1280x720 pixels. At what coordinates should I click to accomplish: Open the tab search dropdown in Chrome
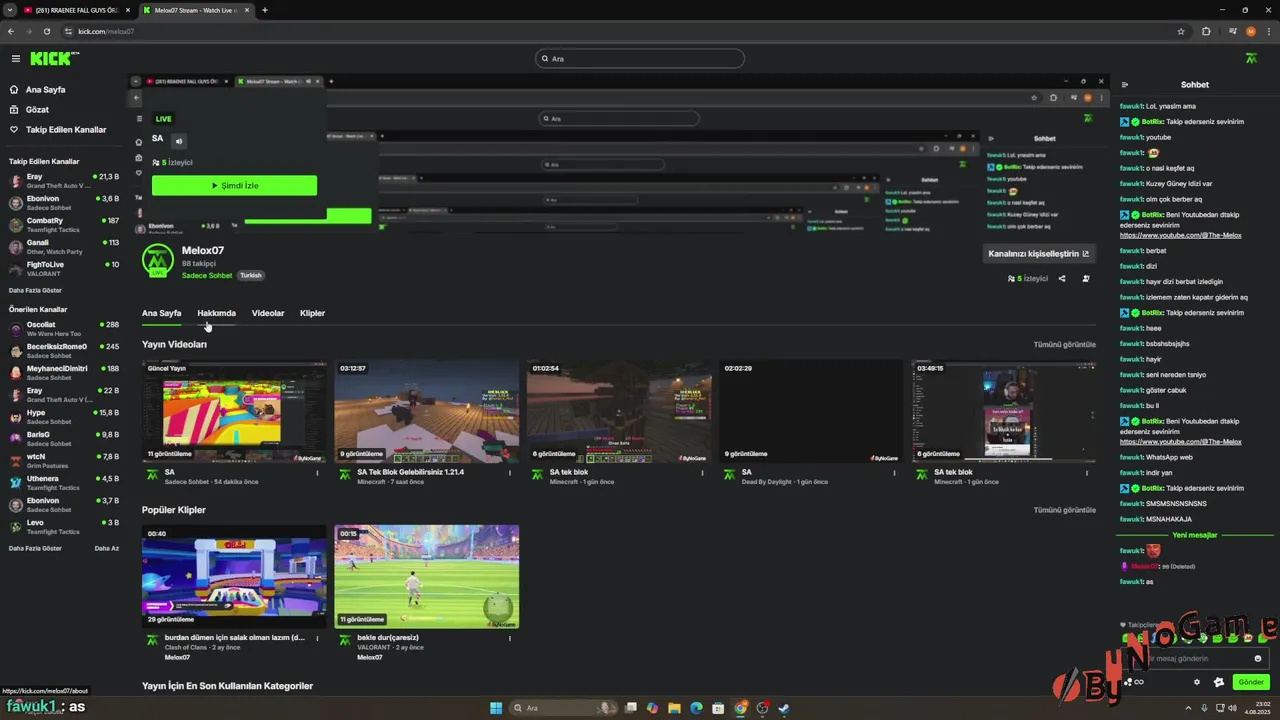pos(9,10)
